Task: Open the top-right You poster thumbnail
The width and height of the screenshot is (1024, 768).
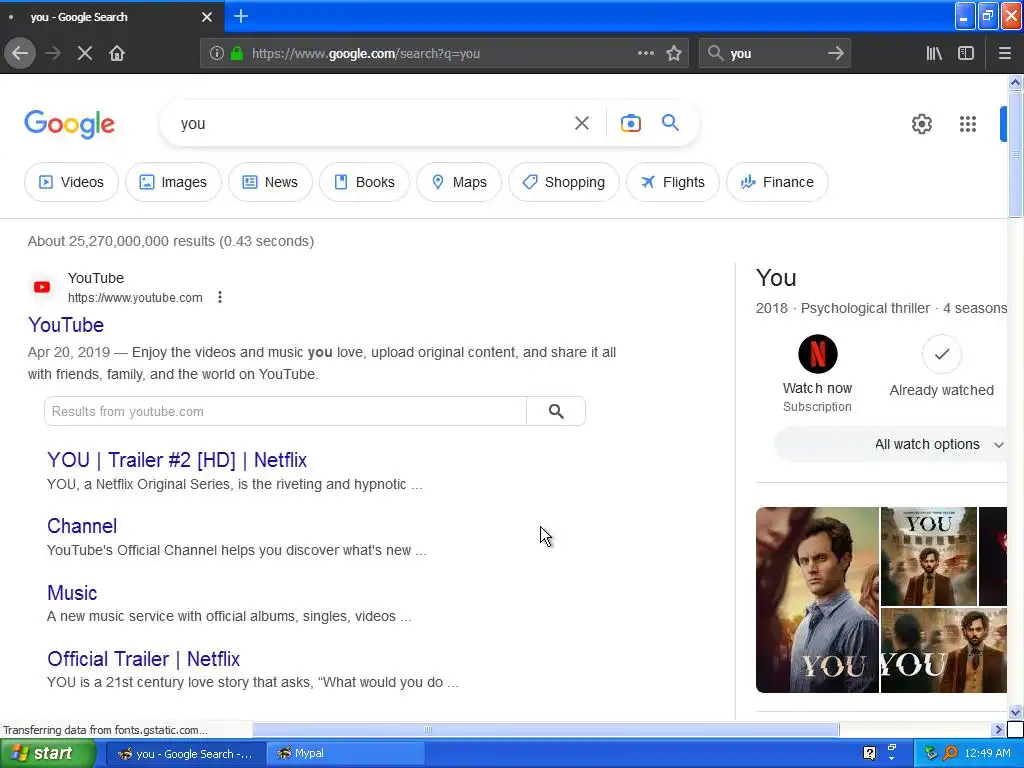Action: [x=929, y=556]
